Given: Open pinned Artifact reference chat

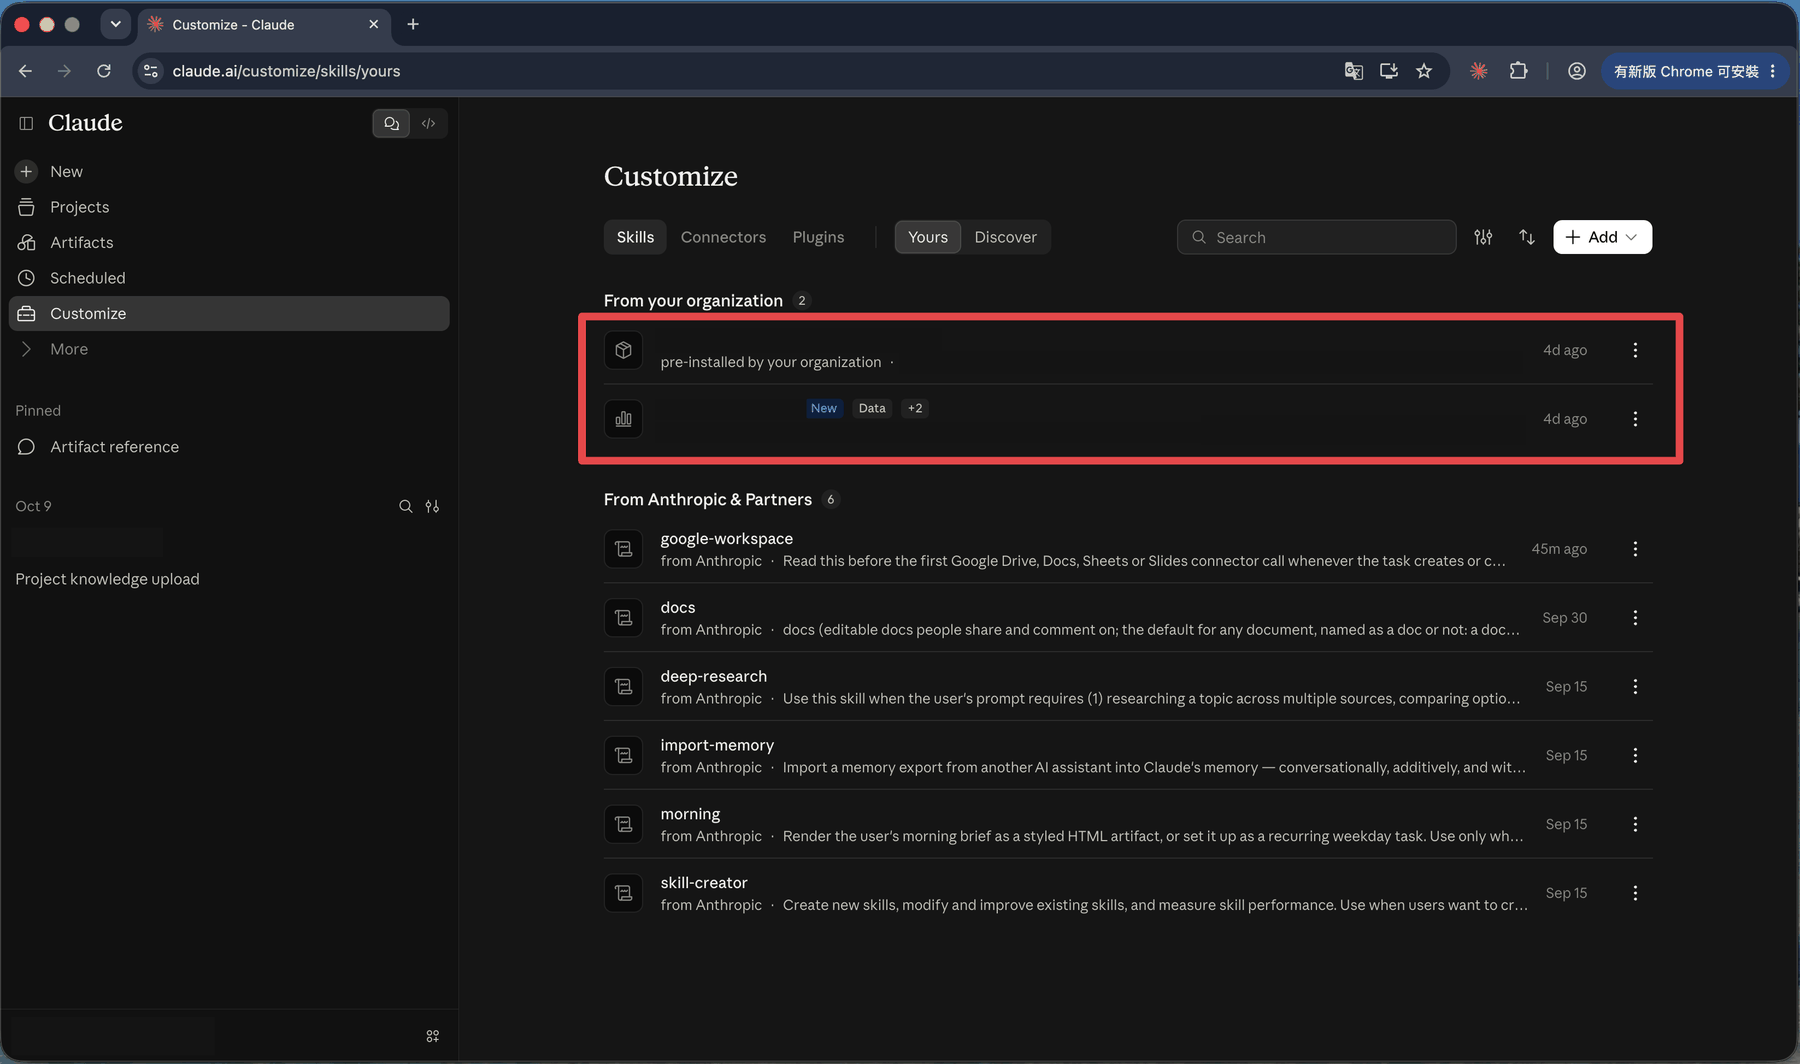Looking at the screenshot, I should coord(229,447).
